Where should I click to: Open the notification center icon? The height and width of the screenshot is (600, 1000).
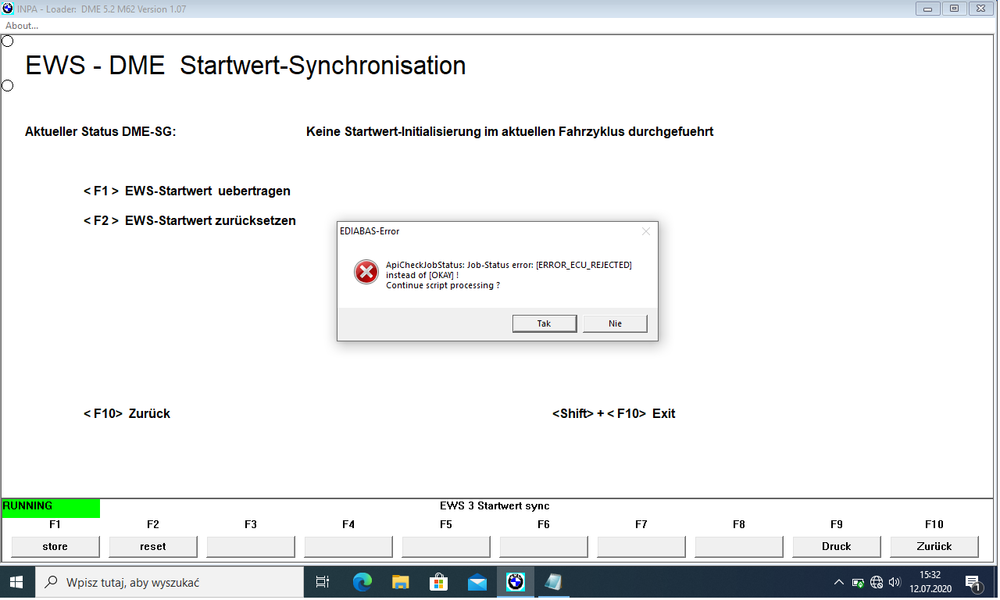974,582
